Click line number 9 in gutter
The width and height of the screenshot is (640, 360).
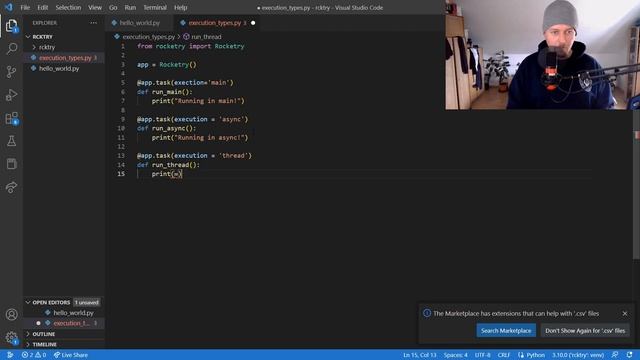coord(123,119)
